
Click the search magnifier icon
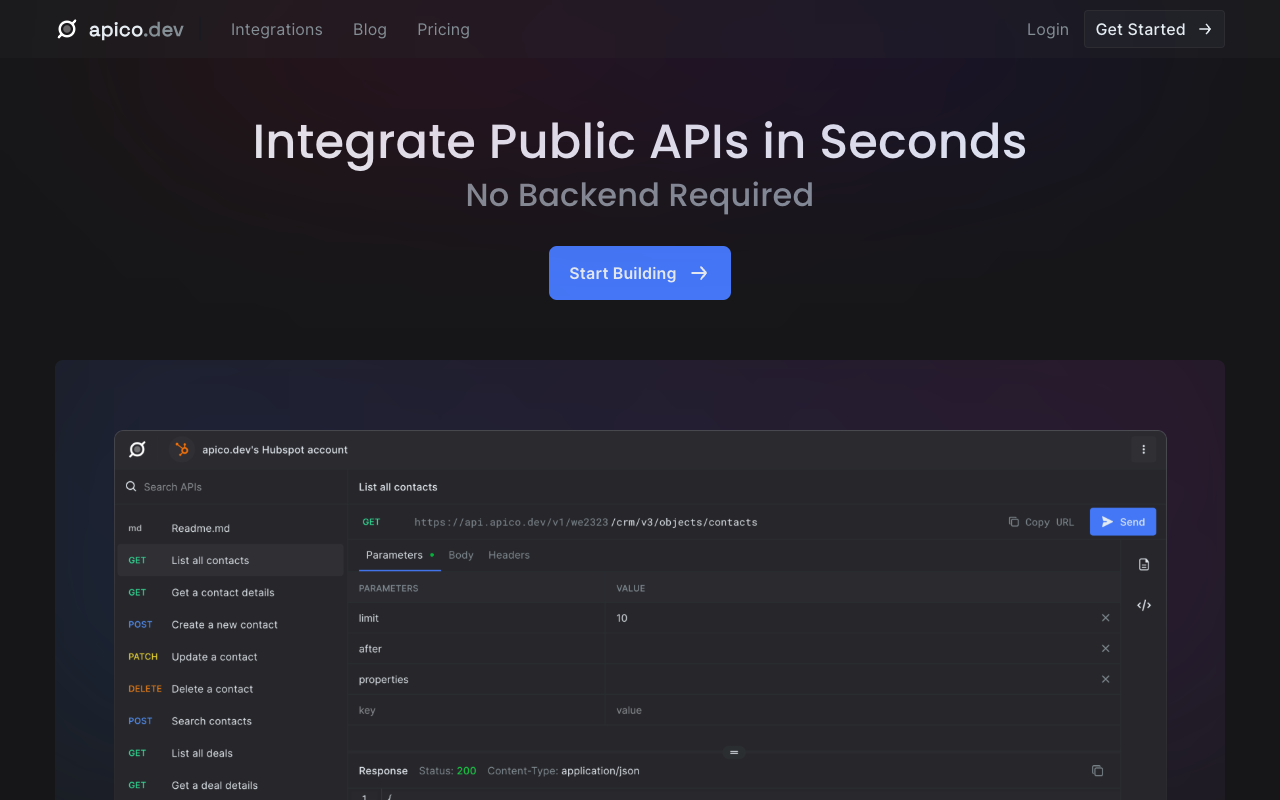click(131, 487)
